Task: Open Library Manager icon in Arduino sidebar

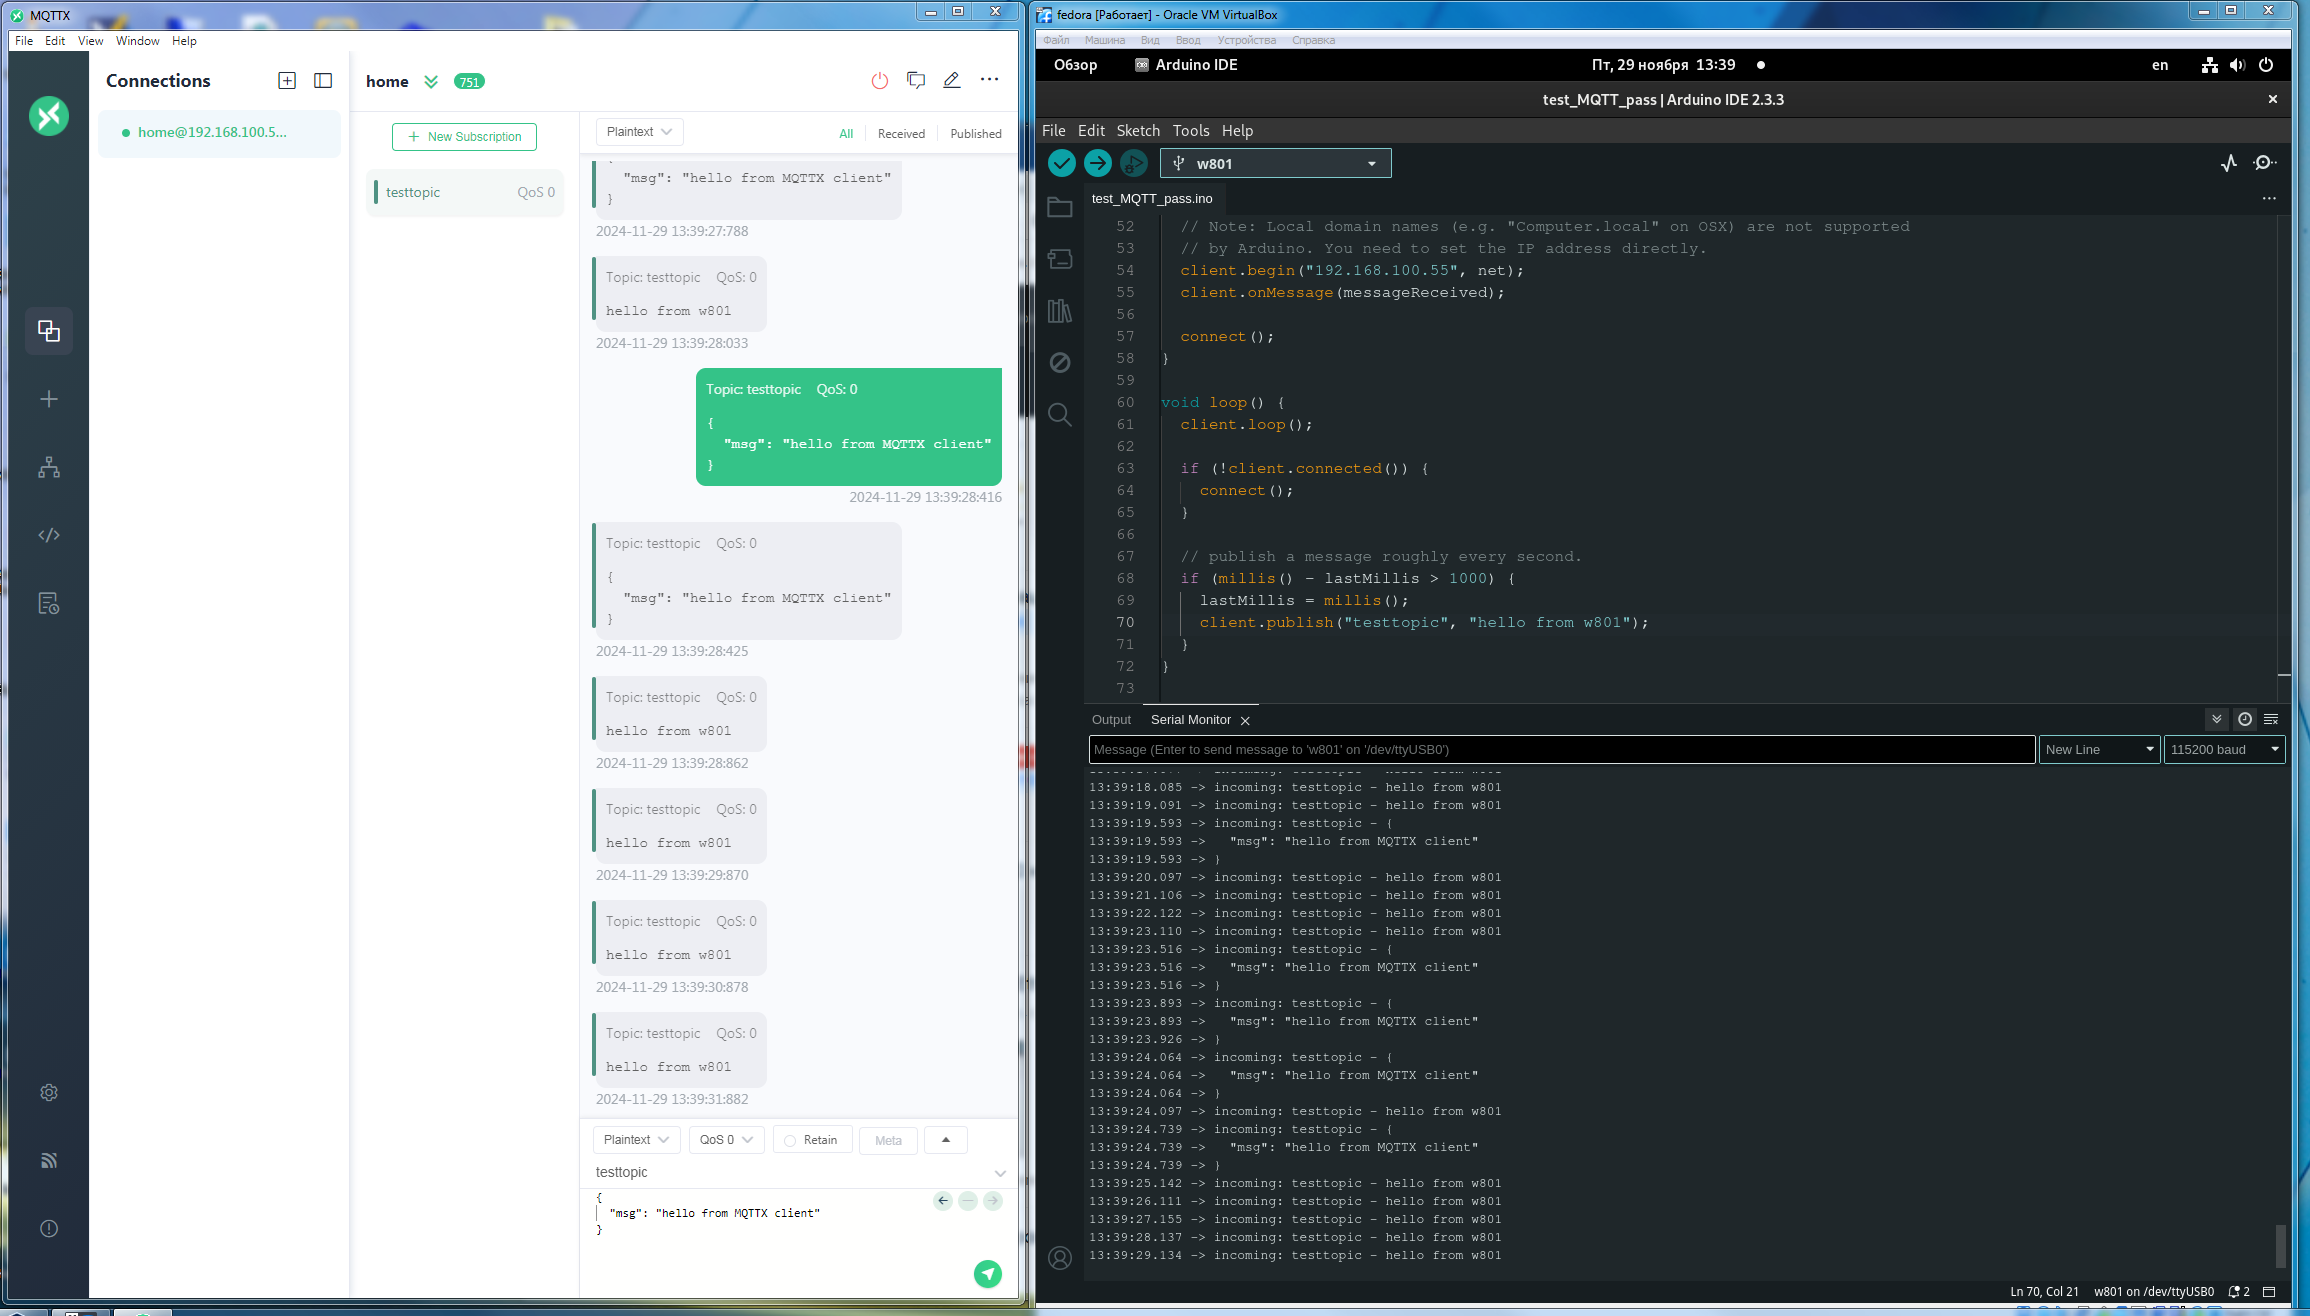Action: pos(1060,311)
